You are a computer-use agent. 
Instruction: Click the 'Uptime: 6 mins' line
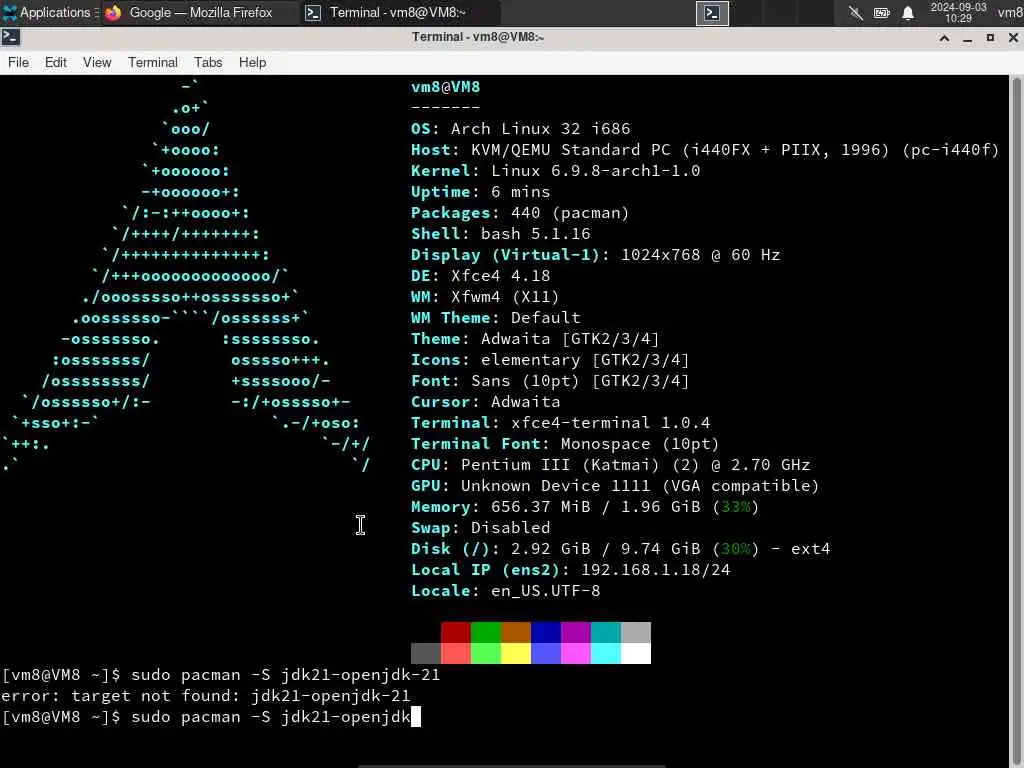(481, 192)
